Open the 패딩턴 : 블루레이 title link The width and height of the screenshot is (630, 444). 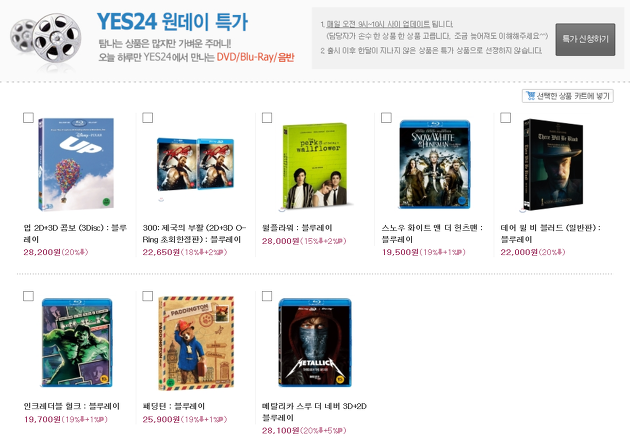(x=174, y=406)
